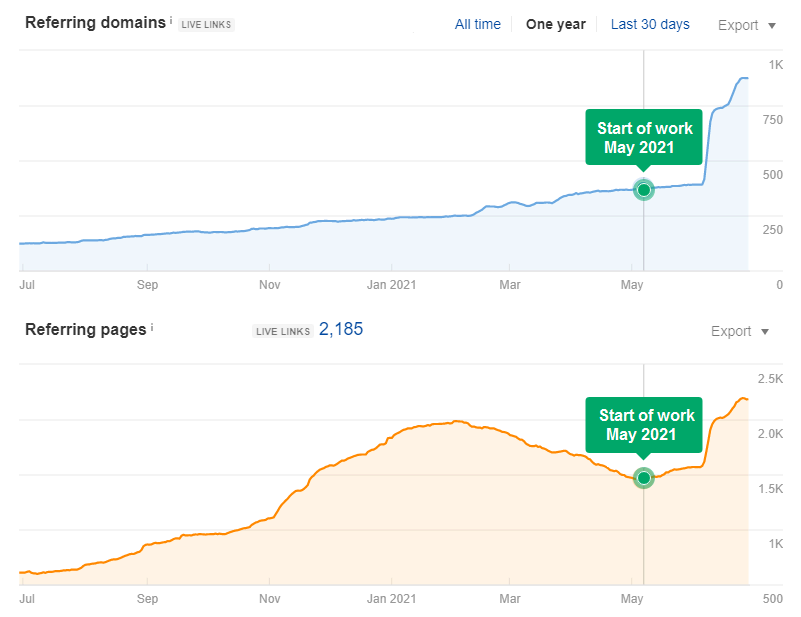Click the Referring pages heading

coord(86,329)
